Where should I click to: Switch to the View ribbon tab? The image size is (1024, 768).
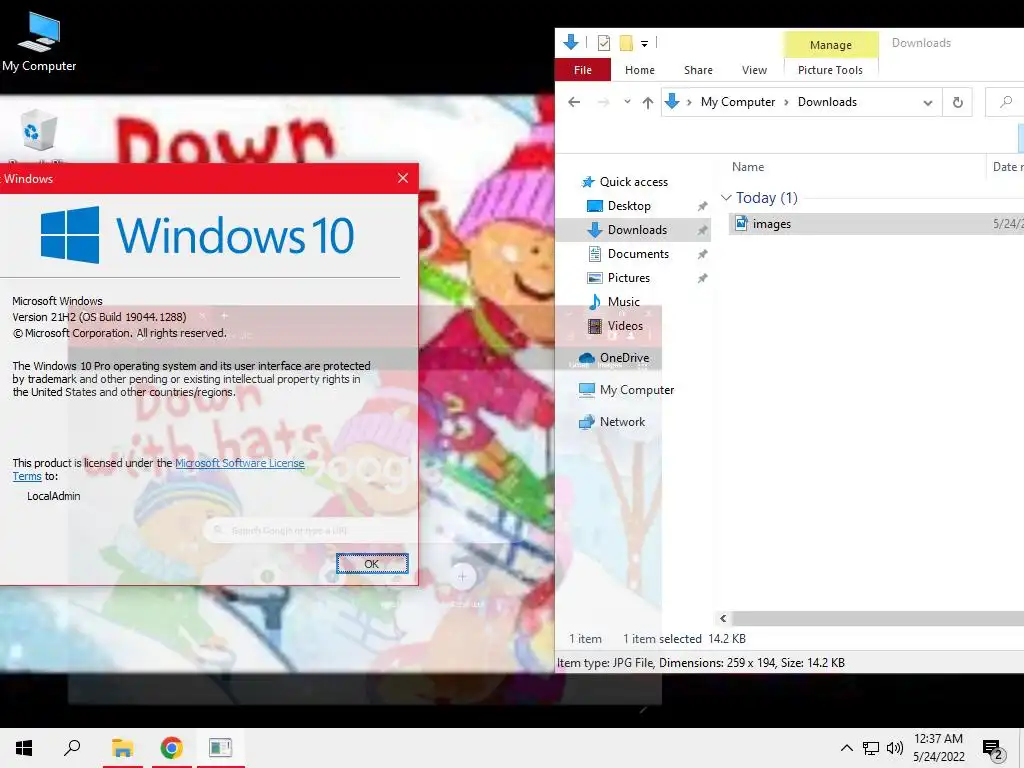coord(754,70)
